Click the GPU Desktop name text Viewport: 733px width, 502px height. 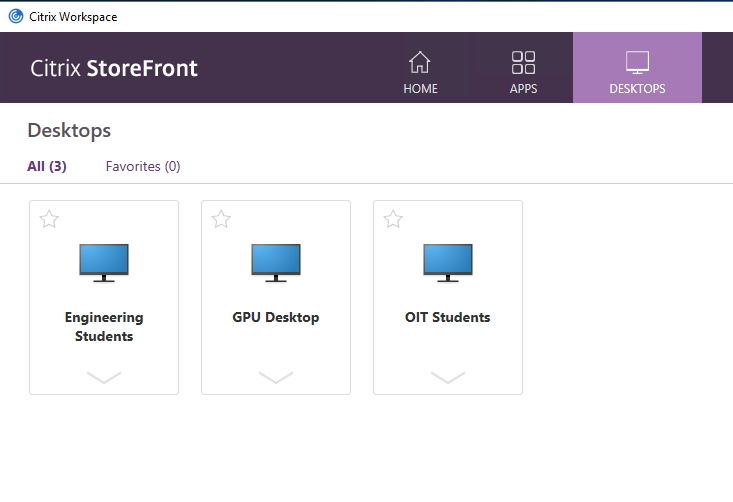pos(276,318)
